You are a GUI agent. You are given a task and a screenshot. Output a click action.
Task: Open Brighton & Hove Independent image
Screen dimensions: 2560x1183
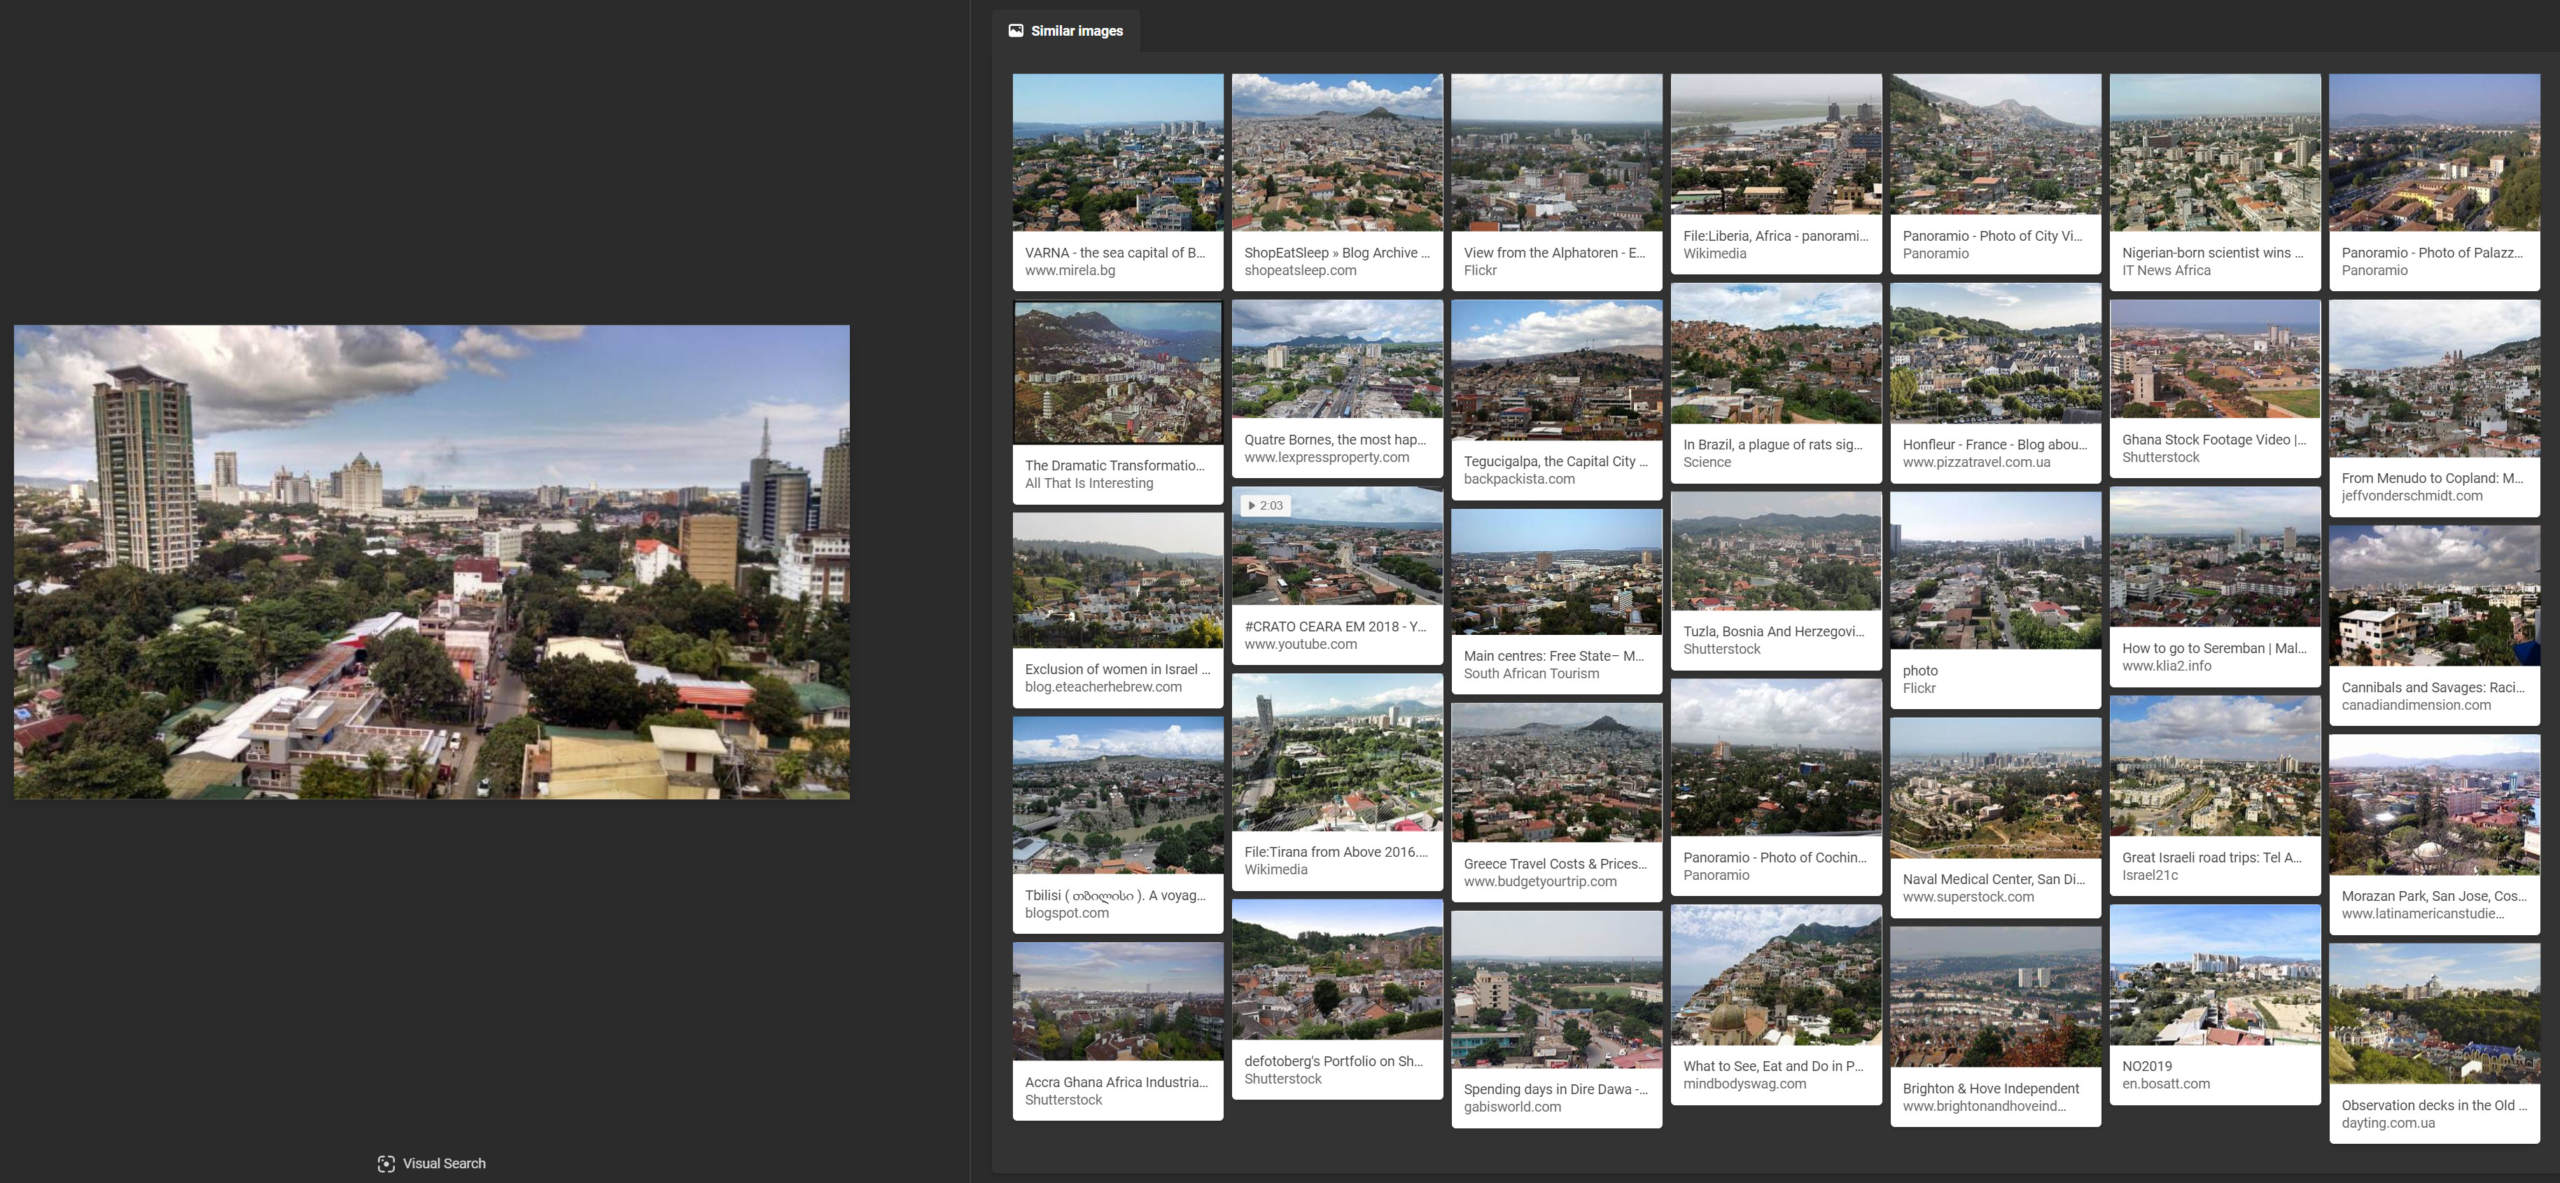click(x=1996, y=997)
